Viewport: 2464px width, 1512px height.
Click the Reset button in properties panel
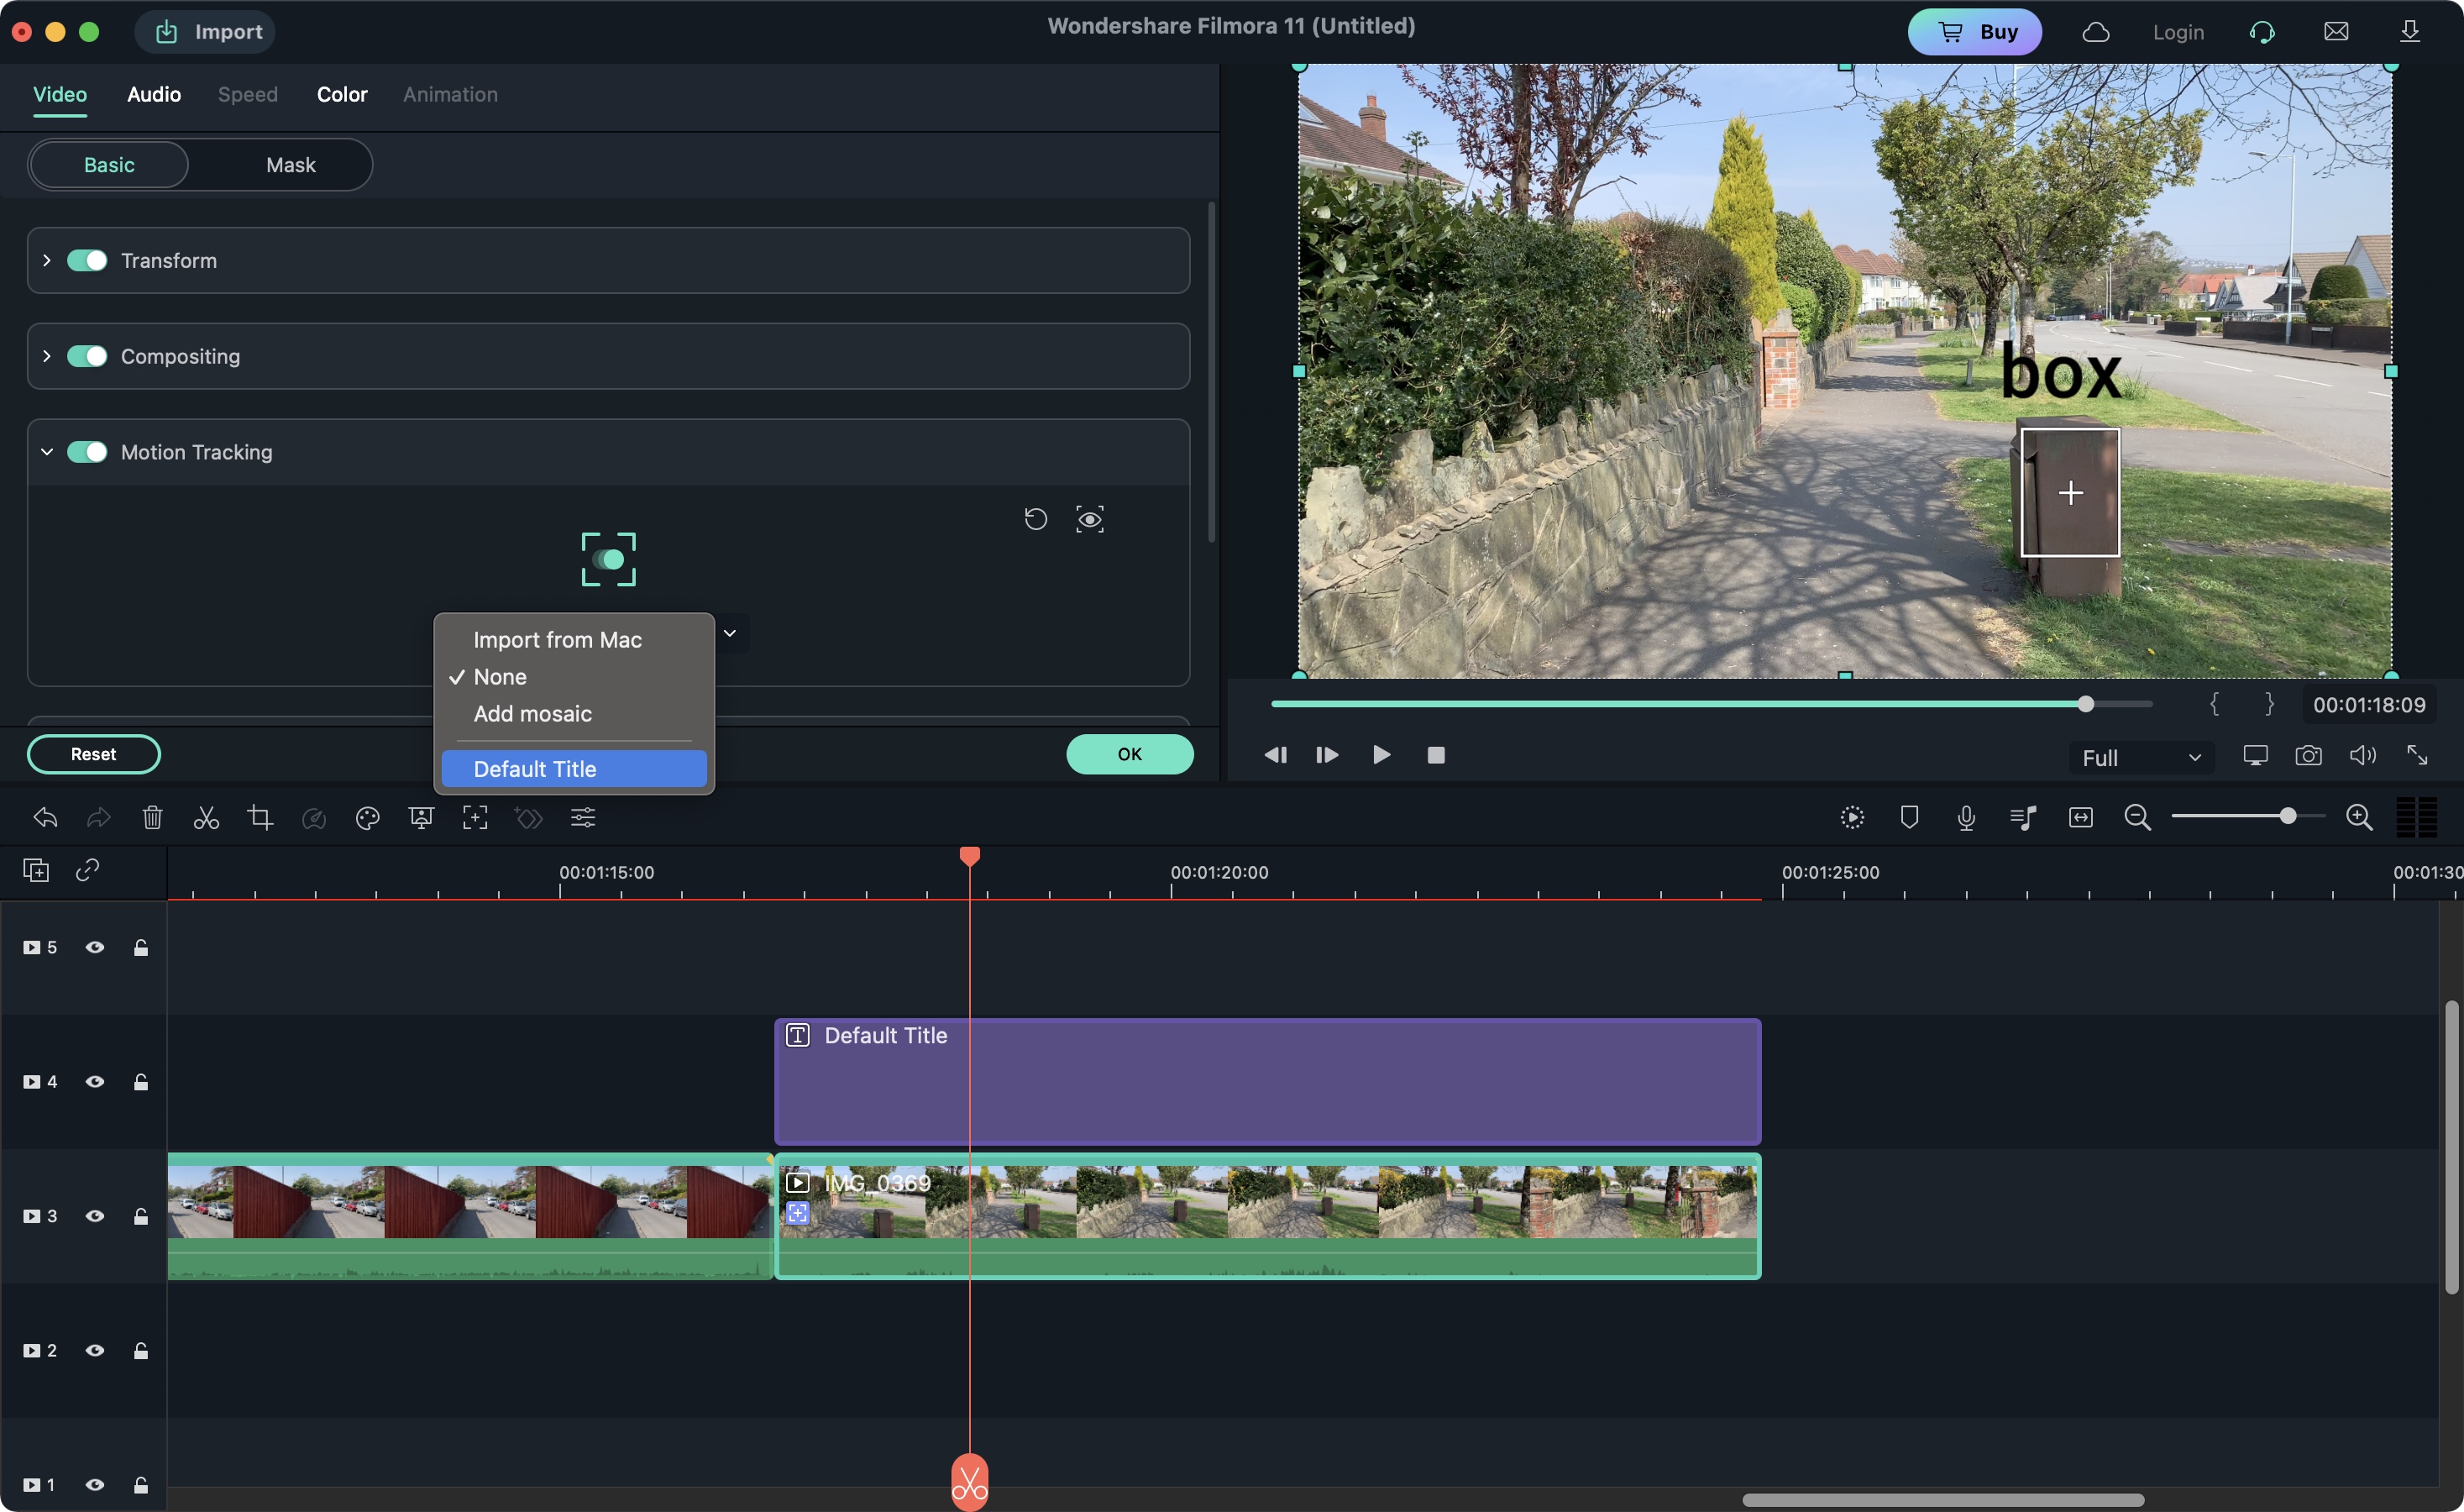(x=92, y=753)
